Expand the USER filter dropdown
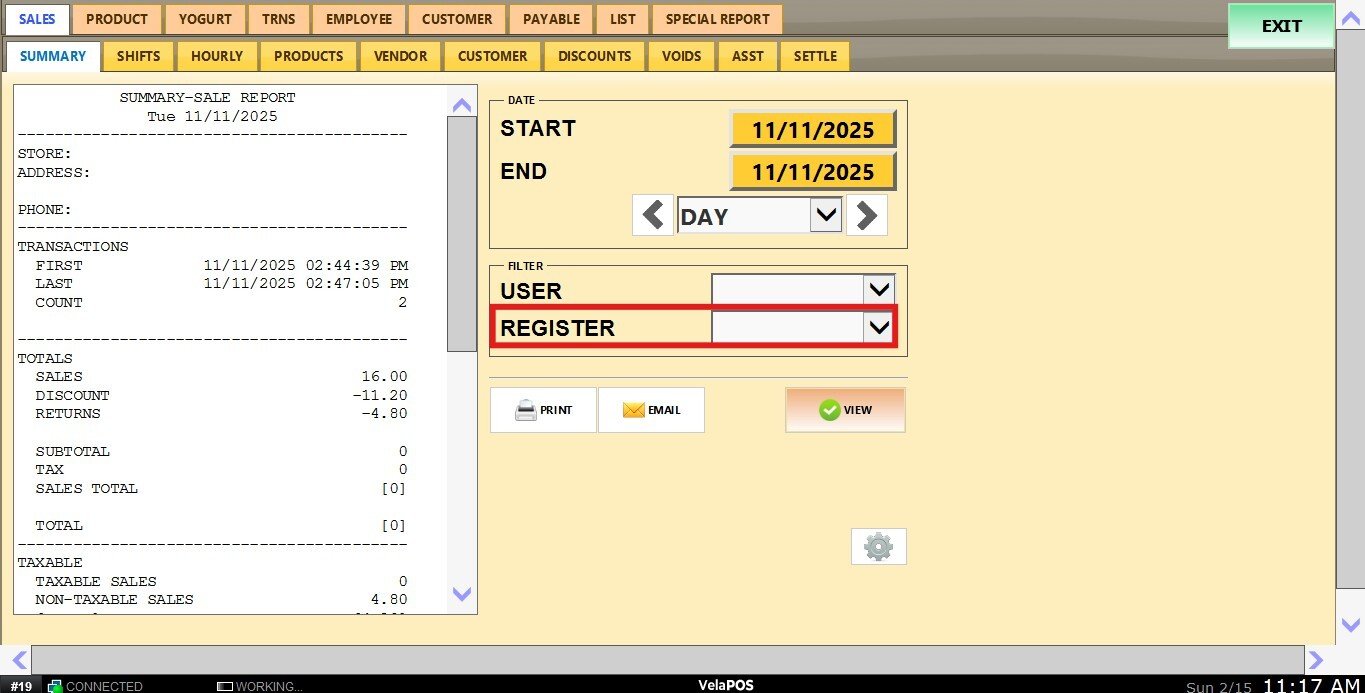 (x=879, y=290)
